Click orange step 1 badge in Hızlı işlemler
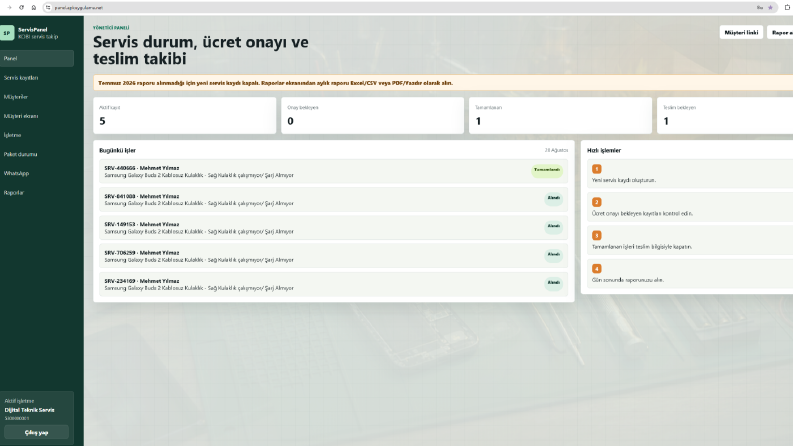This screenshot has height=446, width=793. click(597, 169)
